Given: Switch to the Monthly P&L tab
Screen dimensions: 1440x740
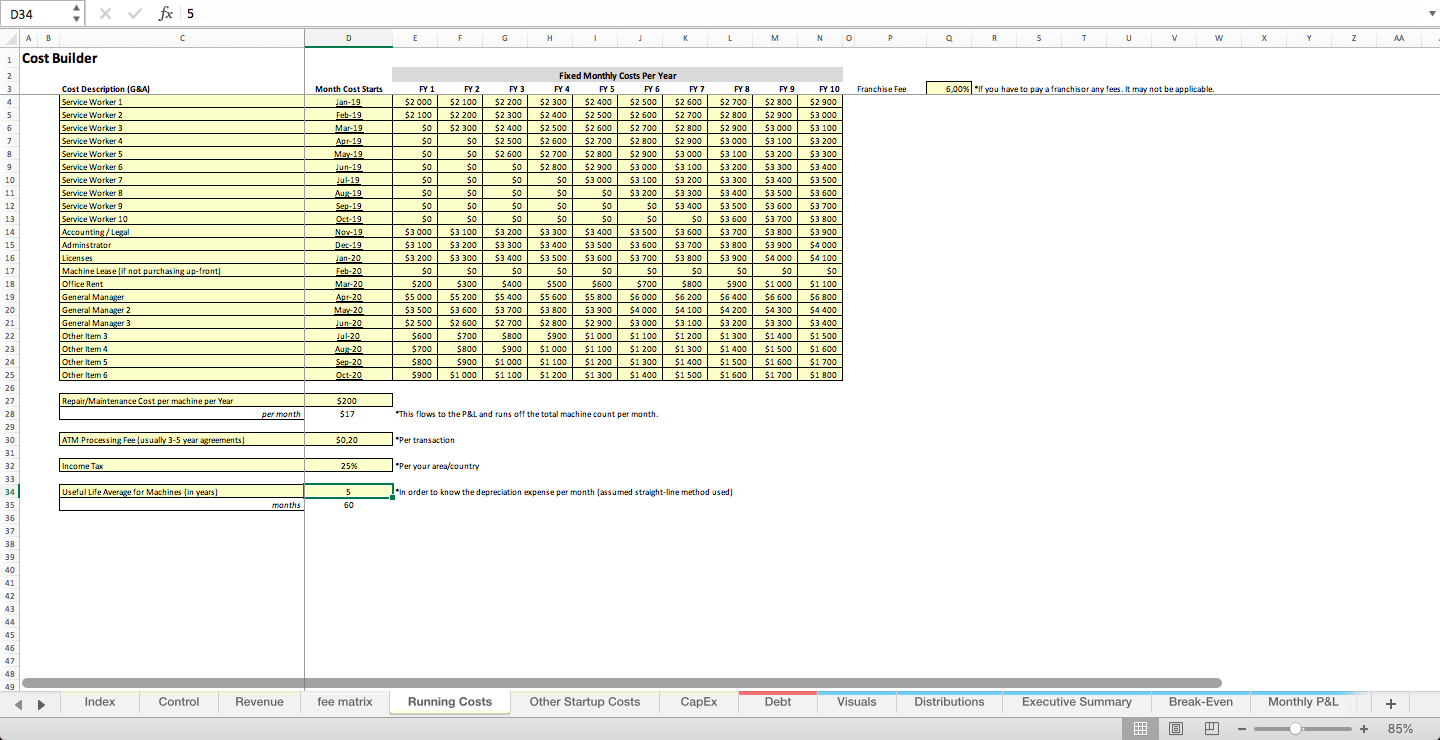Looking at the screenshot, I should (x=1303, y=701).
